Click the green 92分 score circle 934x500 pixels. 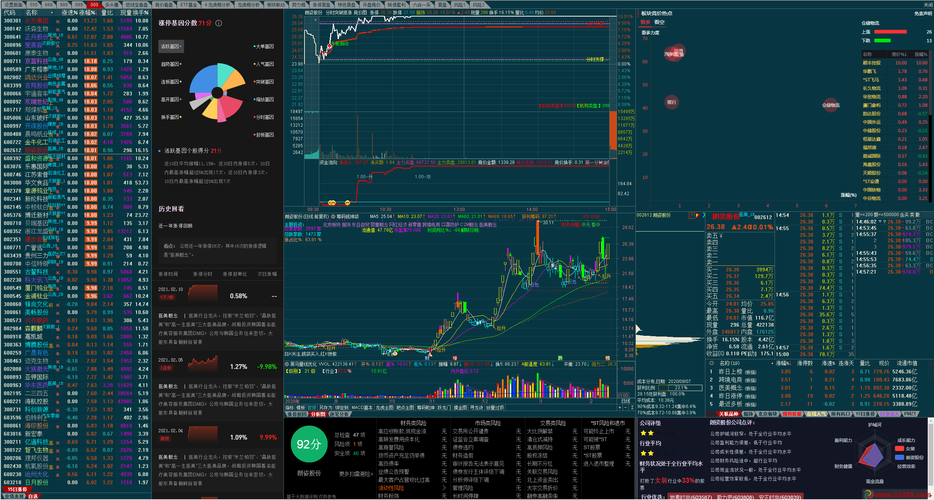coord(308,443)
